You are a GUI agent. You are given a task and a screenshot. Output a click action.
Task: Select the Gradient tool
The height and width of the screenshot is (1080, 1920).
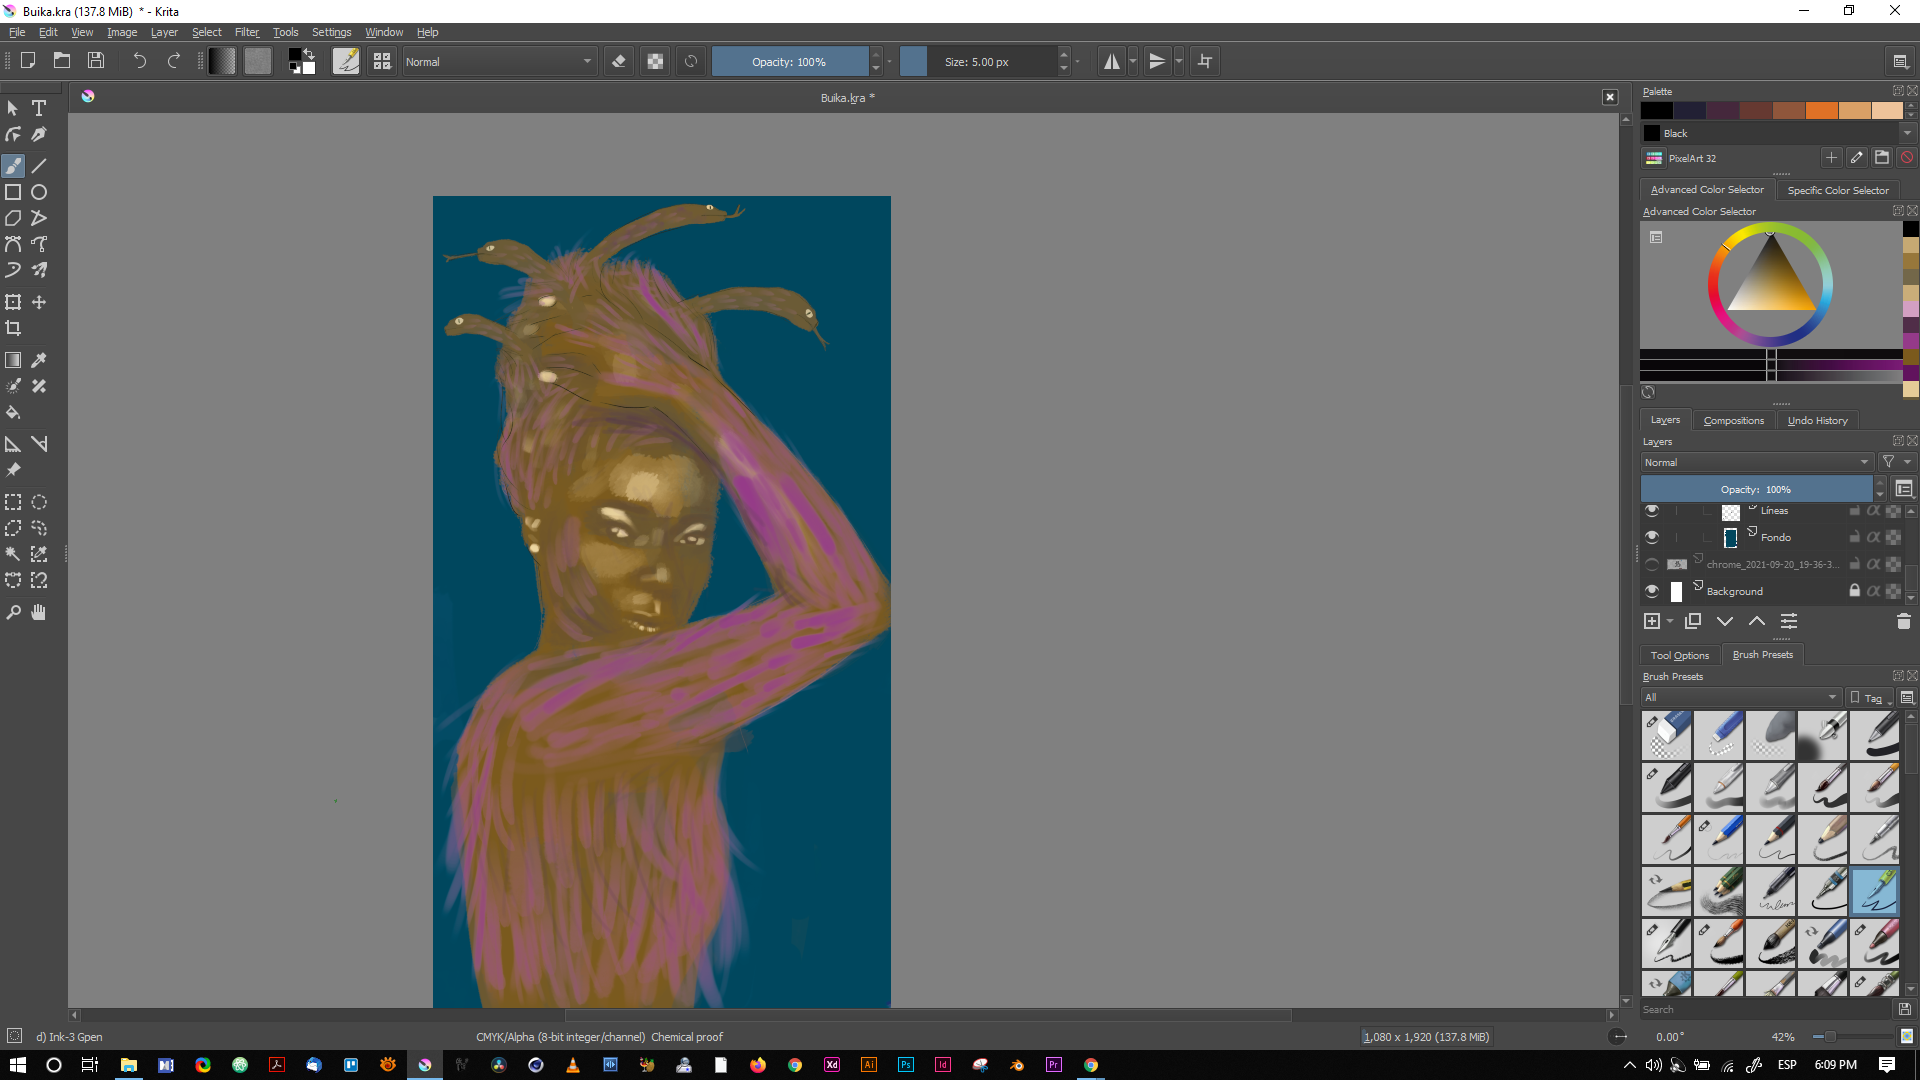click(13, 360)
